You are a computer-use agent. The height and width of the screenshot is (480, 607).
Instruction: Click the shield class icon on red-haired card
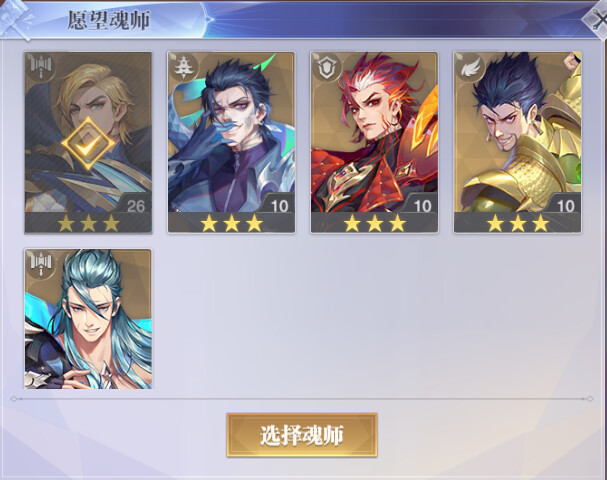327,67
